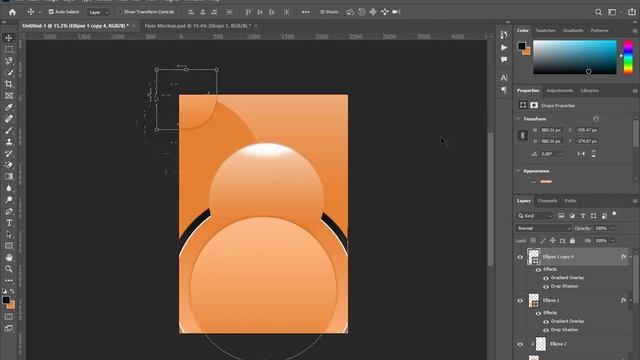Viewport: 640px width, 360px height.
Task: Select the Frame tool
Action: point(9,96)
